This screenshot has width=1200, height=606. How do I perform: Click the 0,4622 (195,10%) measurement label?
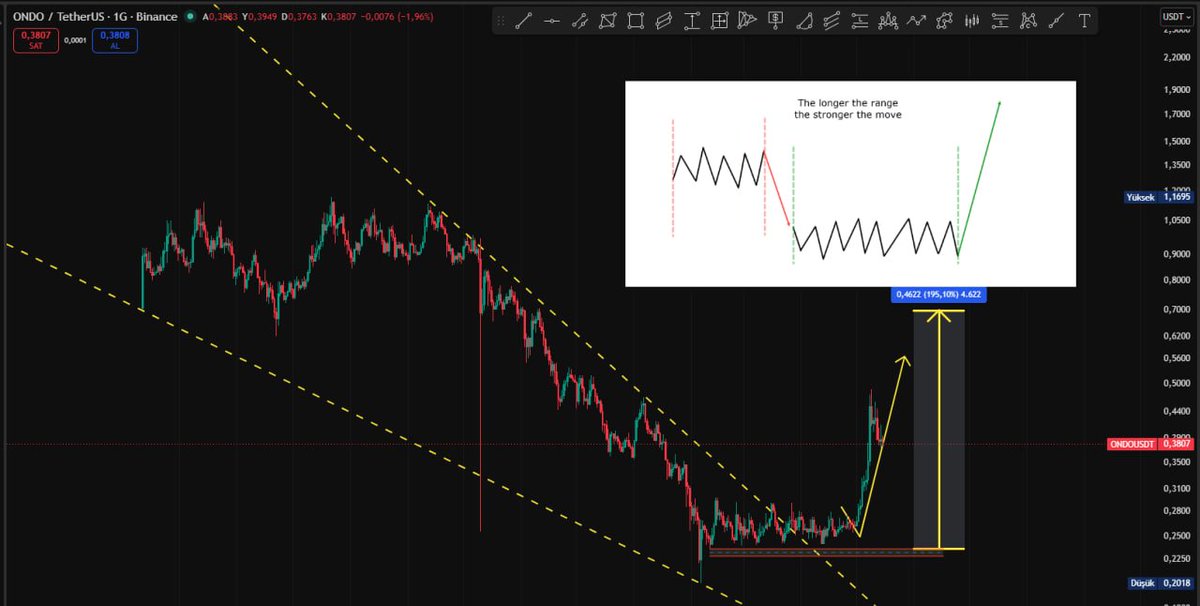click(x=940, y=294)
